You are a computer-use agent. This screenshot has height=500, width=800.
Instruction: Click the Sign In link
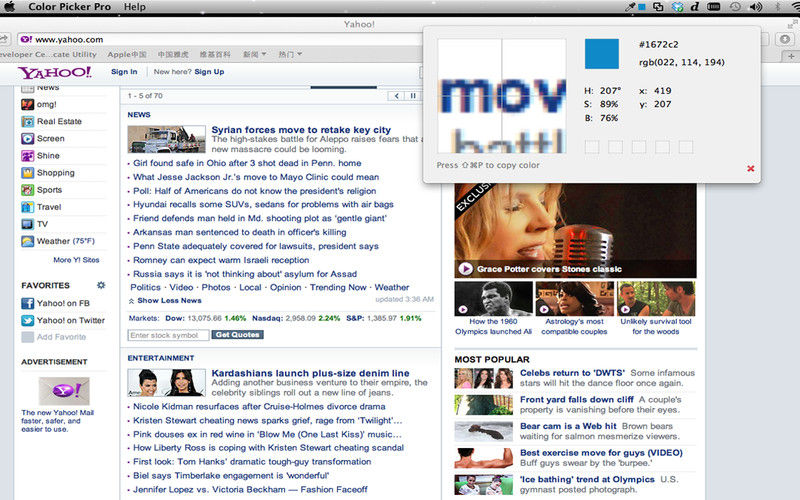tap(124, 72)
